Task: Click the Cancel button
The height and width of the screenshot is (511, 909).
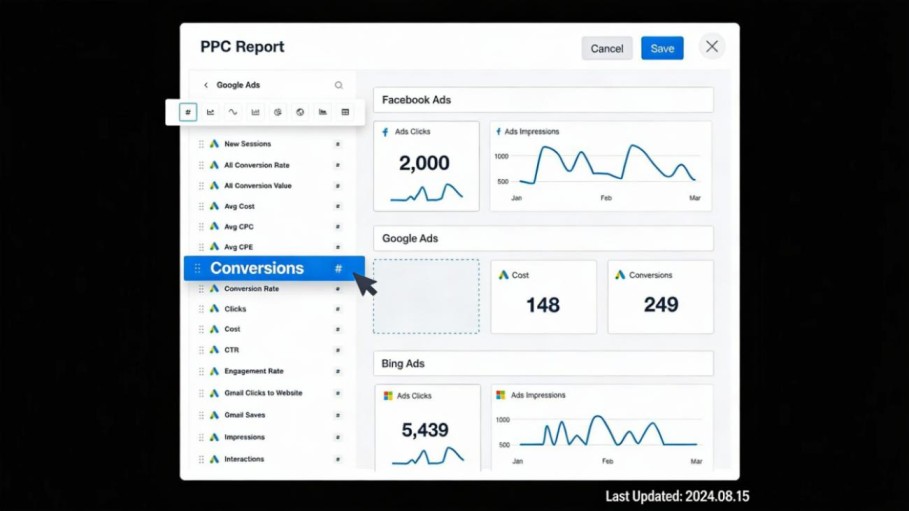Action: 607,48
